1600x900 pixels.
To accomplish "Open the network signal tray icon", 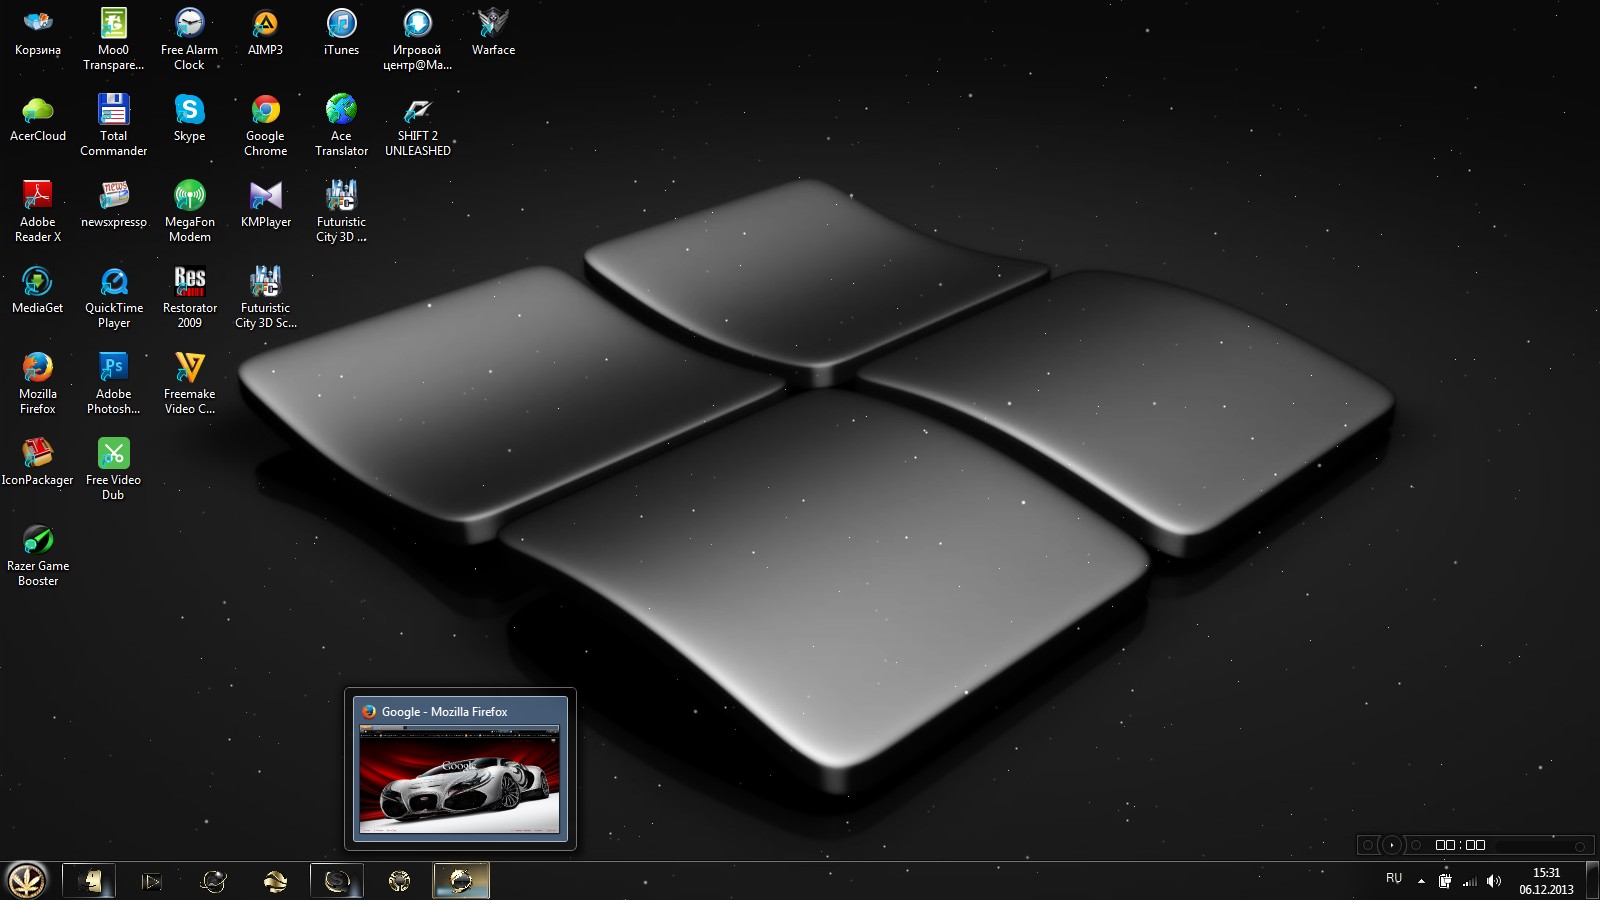I will point(1470,881).
